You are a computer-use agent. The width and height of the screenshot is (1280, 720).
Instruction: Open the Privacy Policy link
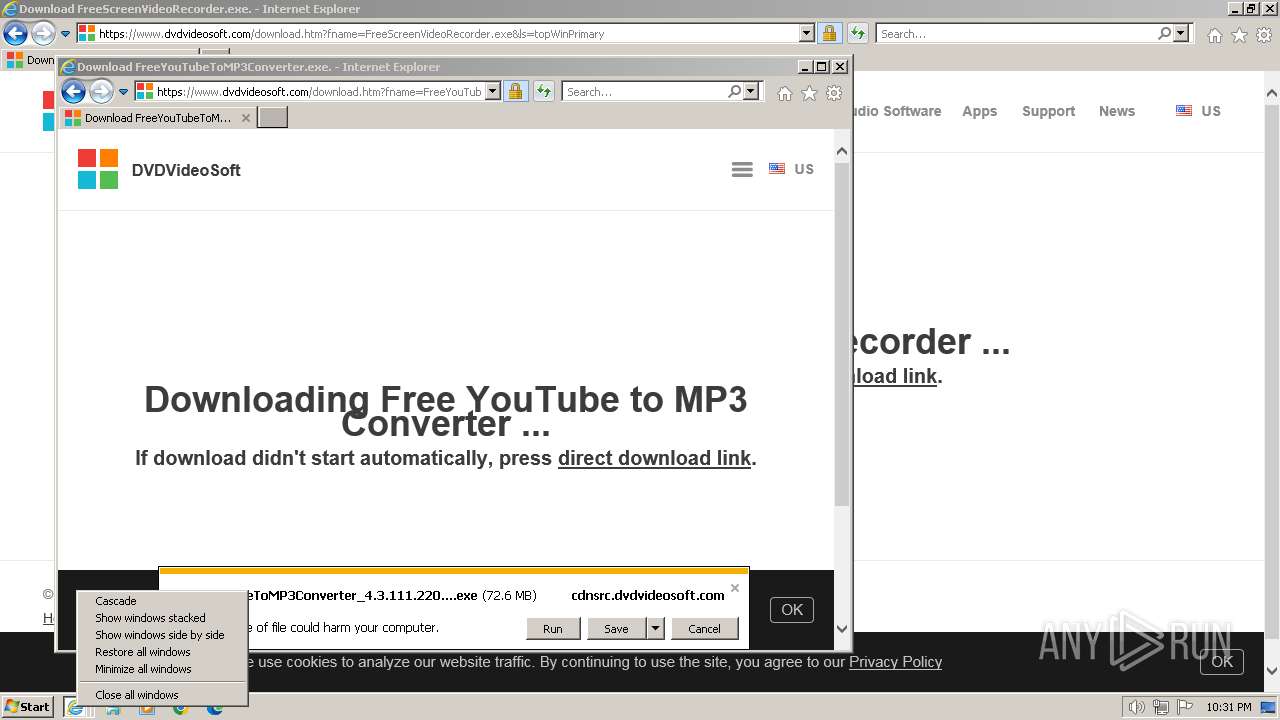(895, 662)
